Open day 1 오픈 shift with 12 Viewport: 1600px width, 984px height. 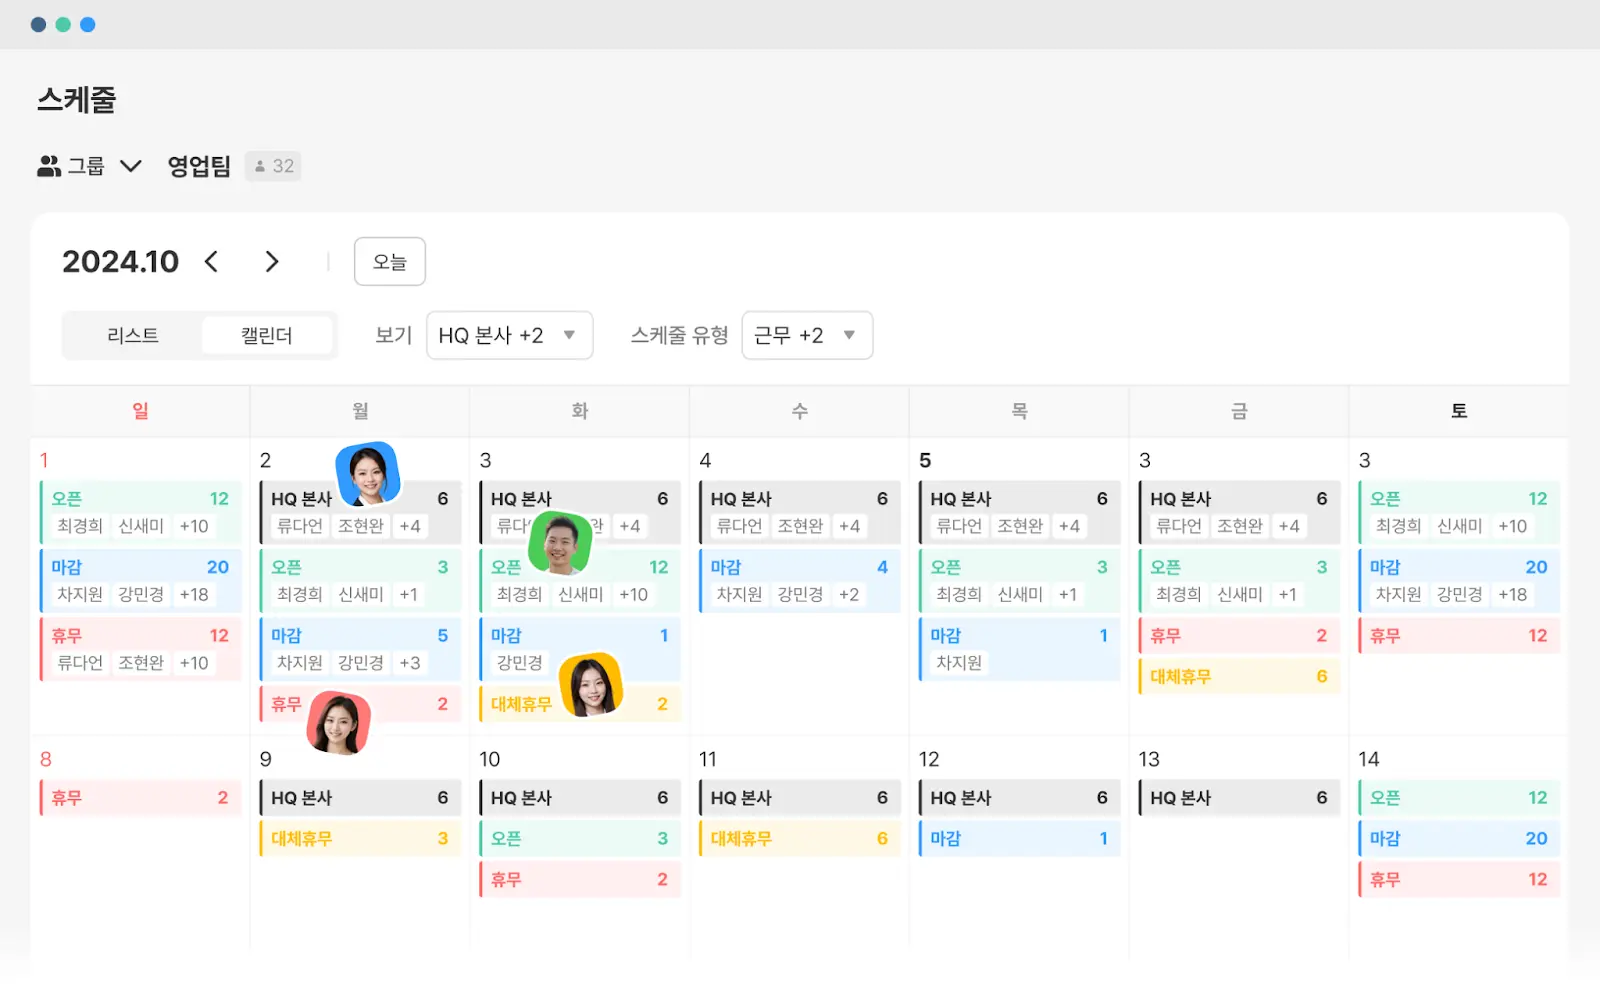point(141,512)
